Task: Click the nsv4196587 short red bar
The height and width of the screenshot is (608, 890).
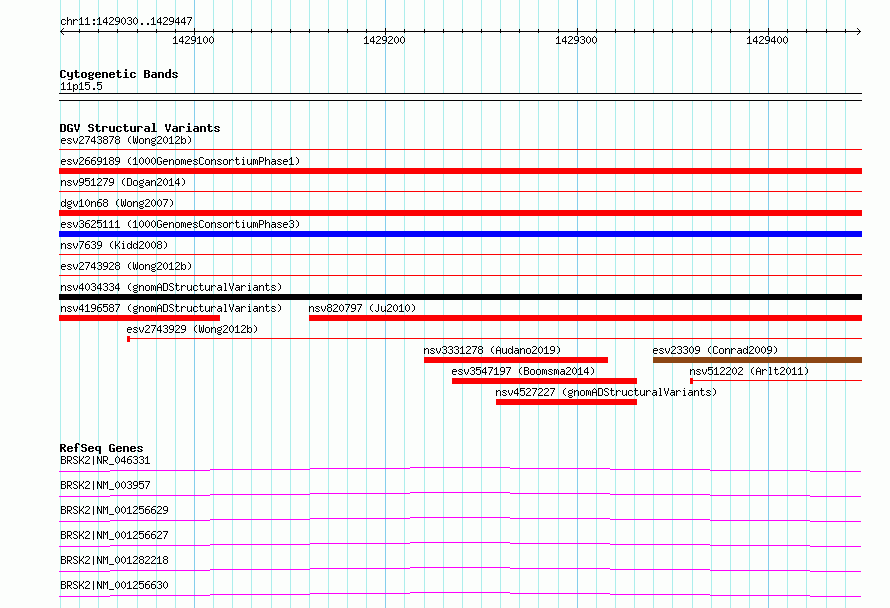Action: [x=139, y=318]
